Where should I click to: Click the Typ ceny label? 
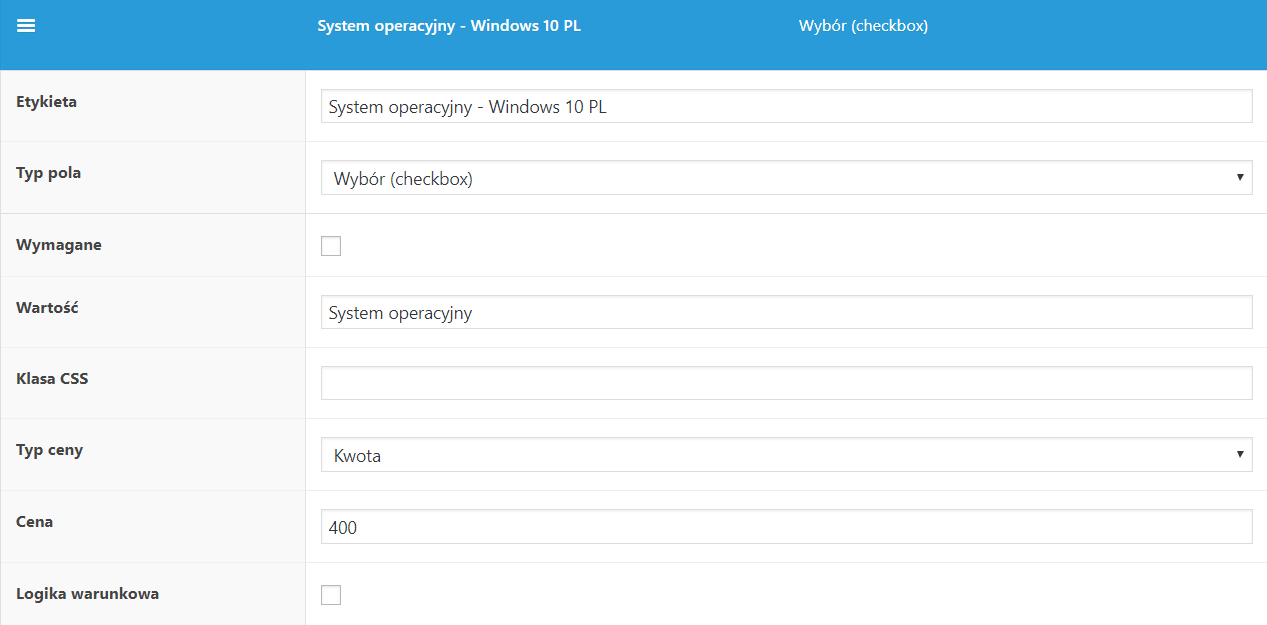(50, 450)
